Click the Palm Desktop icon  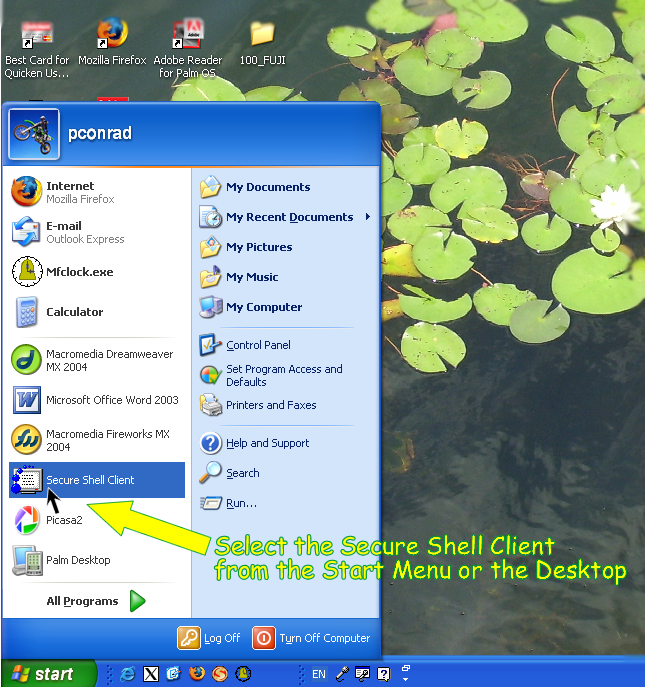[27, 560]
